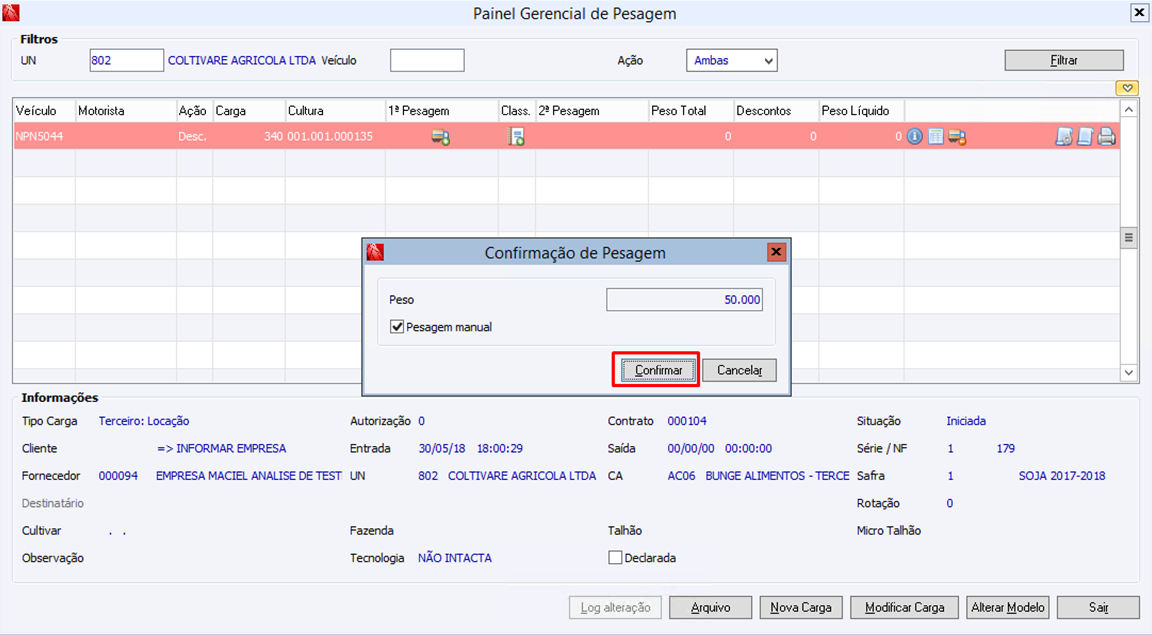
Task: Click the UN input field with 802
Action: point(126,60)
